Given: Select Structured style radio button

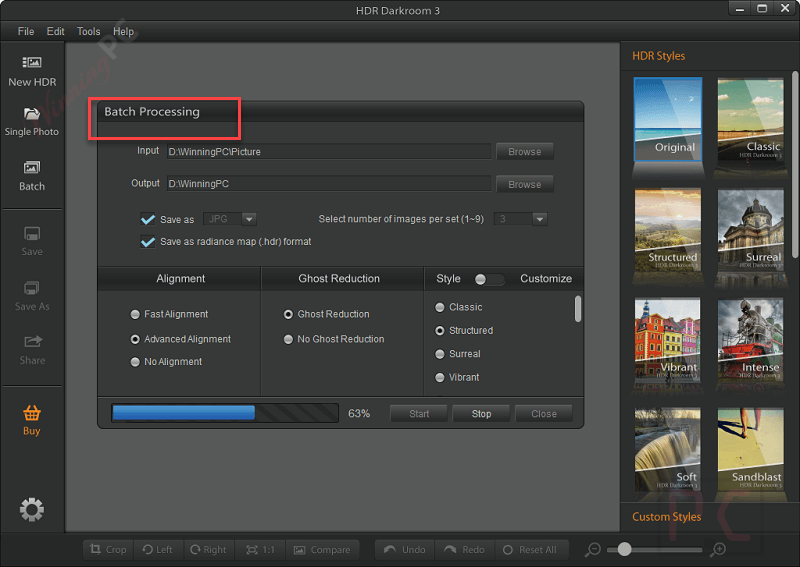Looking at the screenshot, I should [x=440, y=331].
